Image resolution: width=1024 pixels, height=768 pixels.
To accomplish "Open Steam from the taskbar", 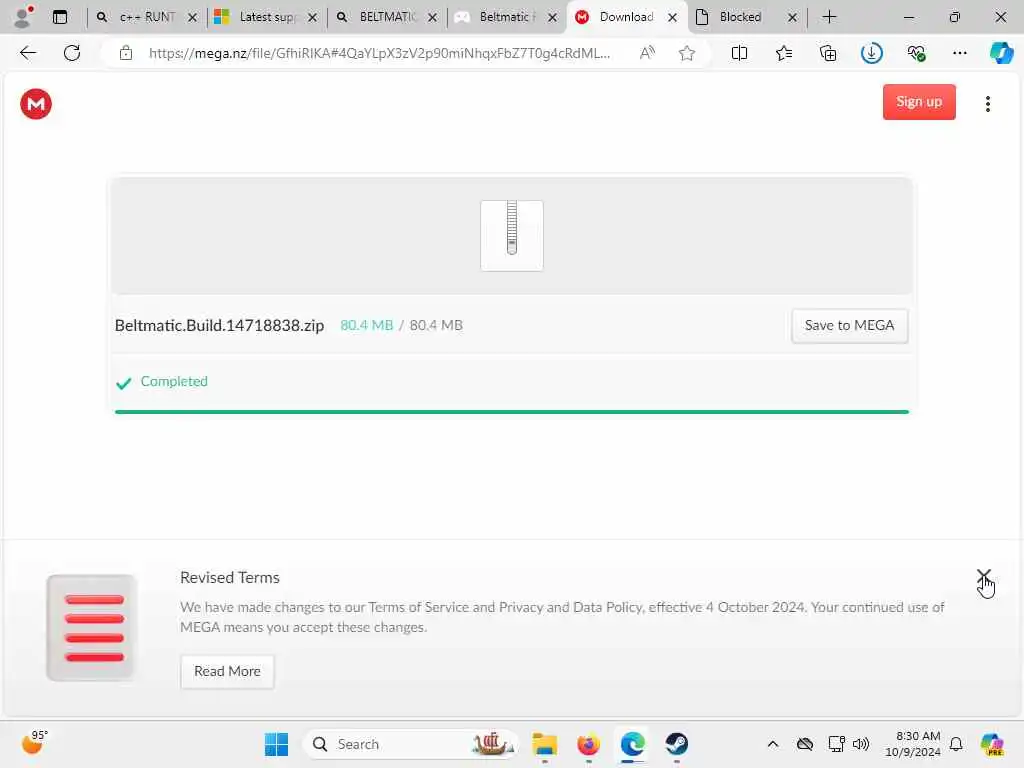I will coord(677,744).
